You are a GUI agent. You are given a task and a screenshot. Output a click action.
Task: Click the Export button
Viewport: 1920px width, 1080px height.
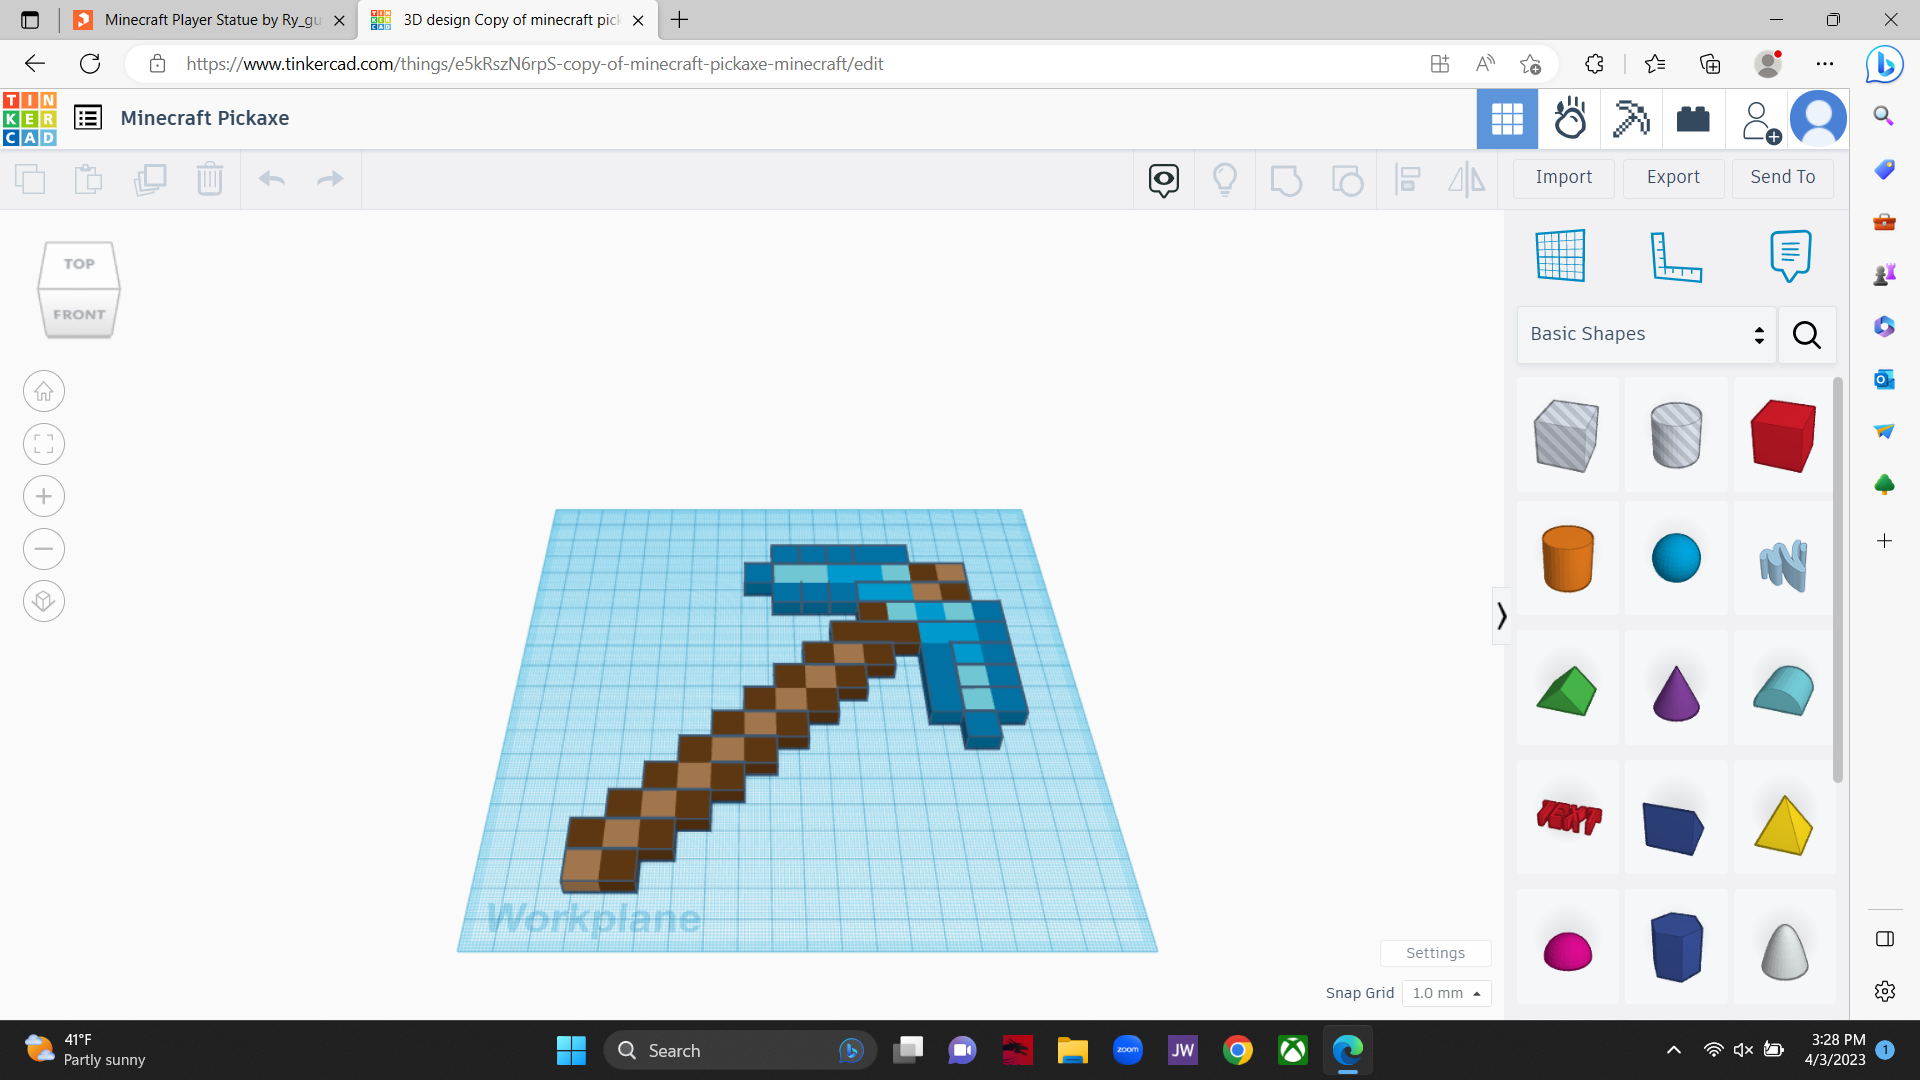pos(1672,177)
